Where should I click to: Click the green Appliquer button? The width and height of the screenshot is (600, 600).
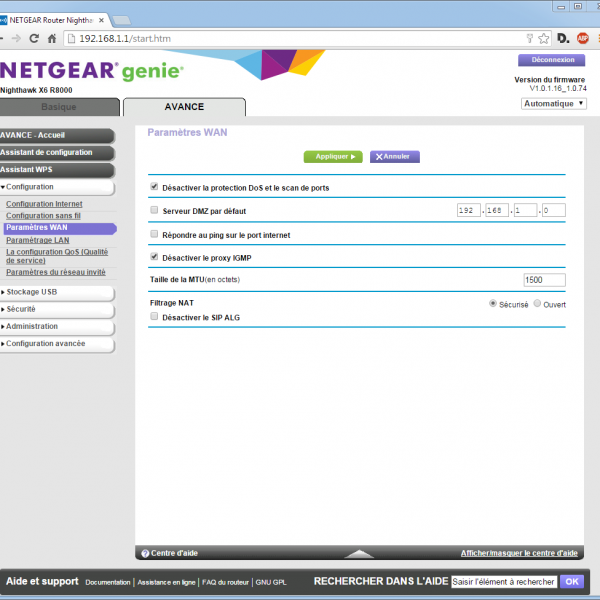(332, 157)
